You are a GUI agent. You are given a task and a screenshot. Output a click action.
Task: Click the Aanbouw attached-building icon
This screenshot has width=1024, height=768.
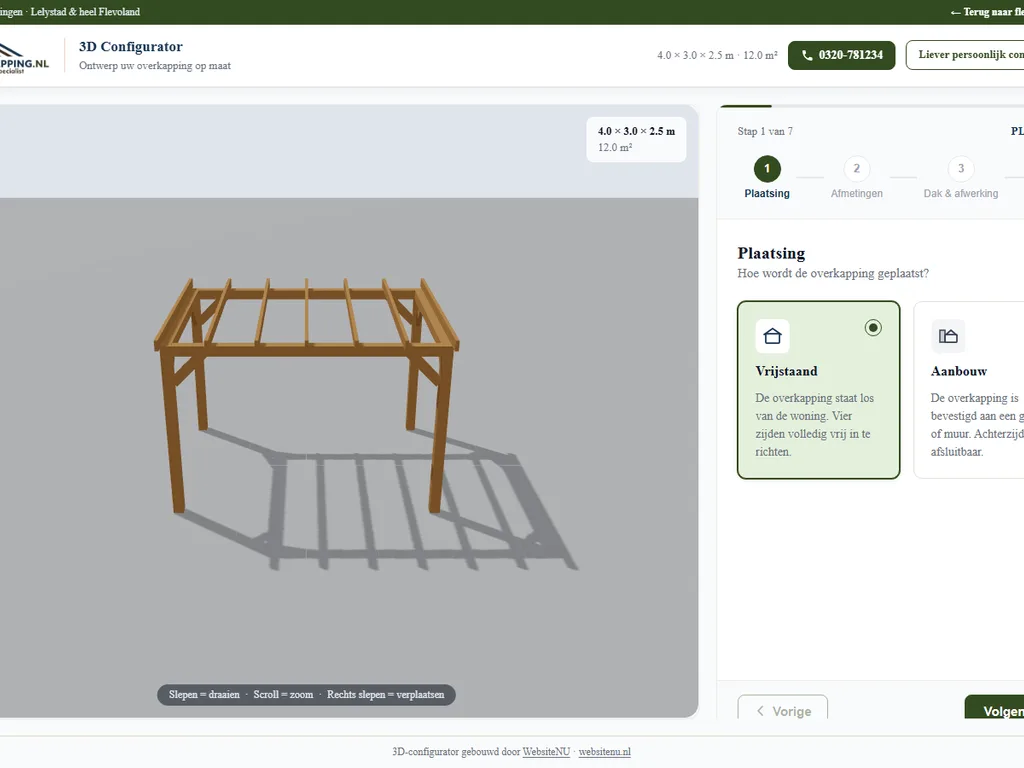(x=948, y=336)
